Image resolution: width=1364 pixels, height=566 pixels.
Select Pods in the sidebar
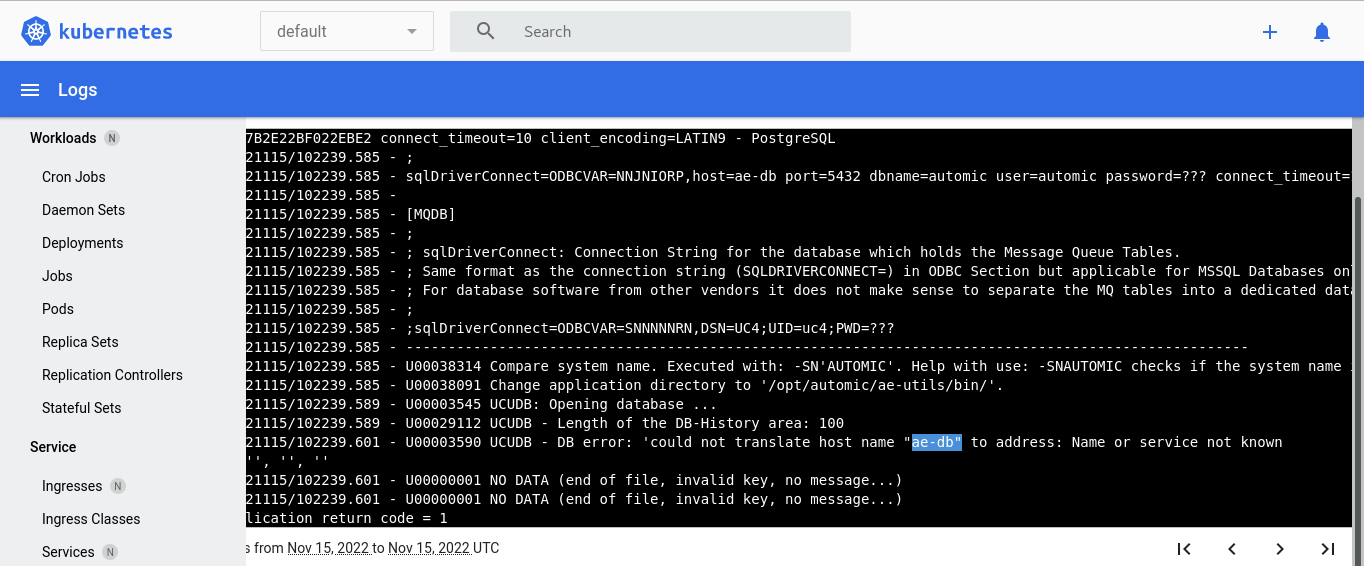(x=58, y=309)
